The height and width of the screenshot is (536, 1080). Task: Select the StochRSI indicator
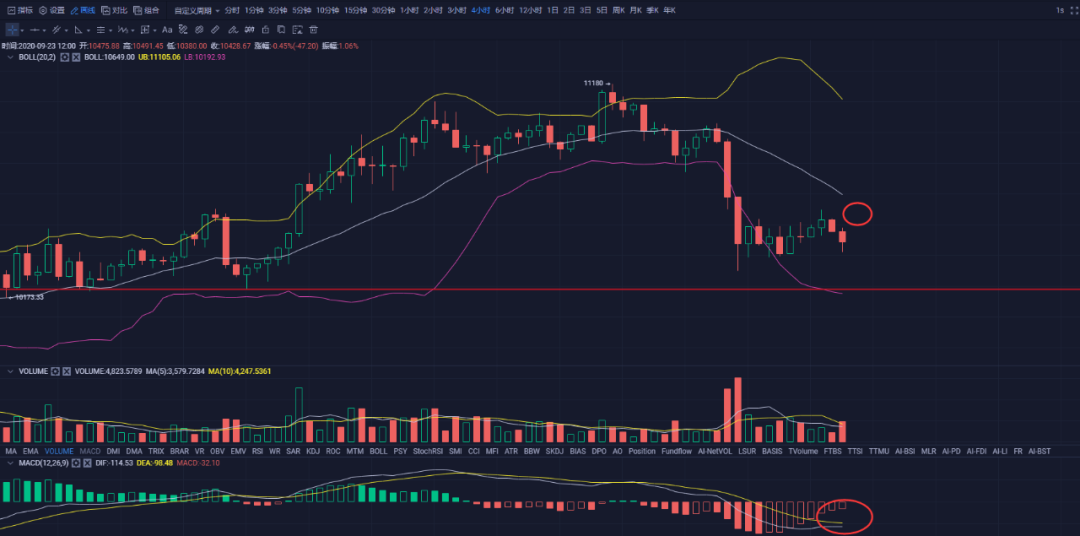tap(427, 451)
